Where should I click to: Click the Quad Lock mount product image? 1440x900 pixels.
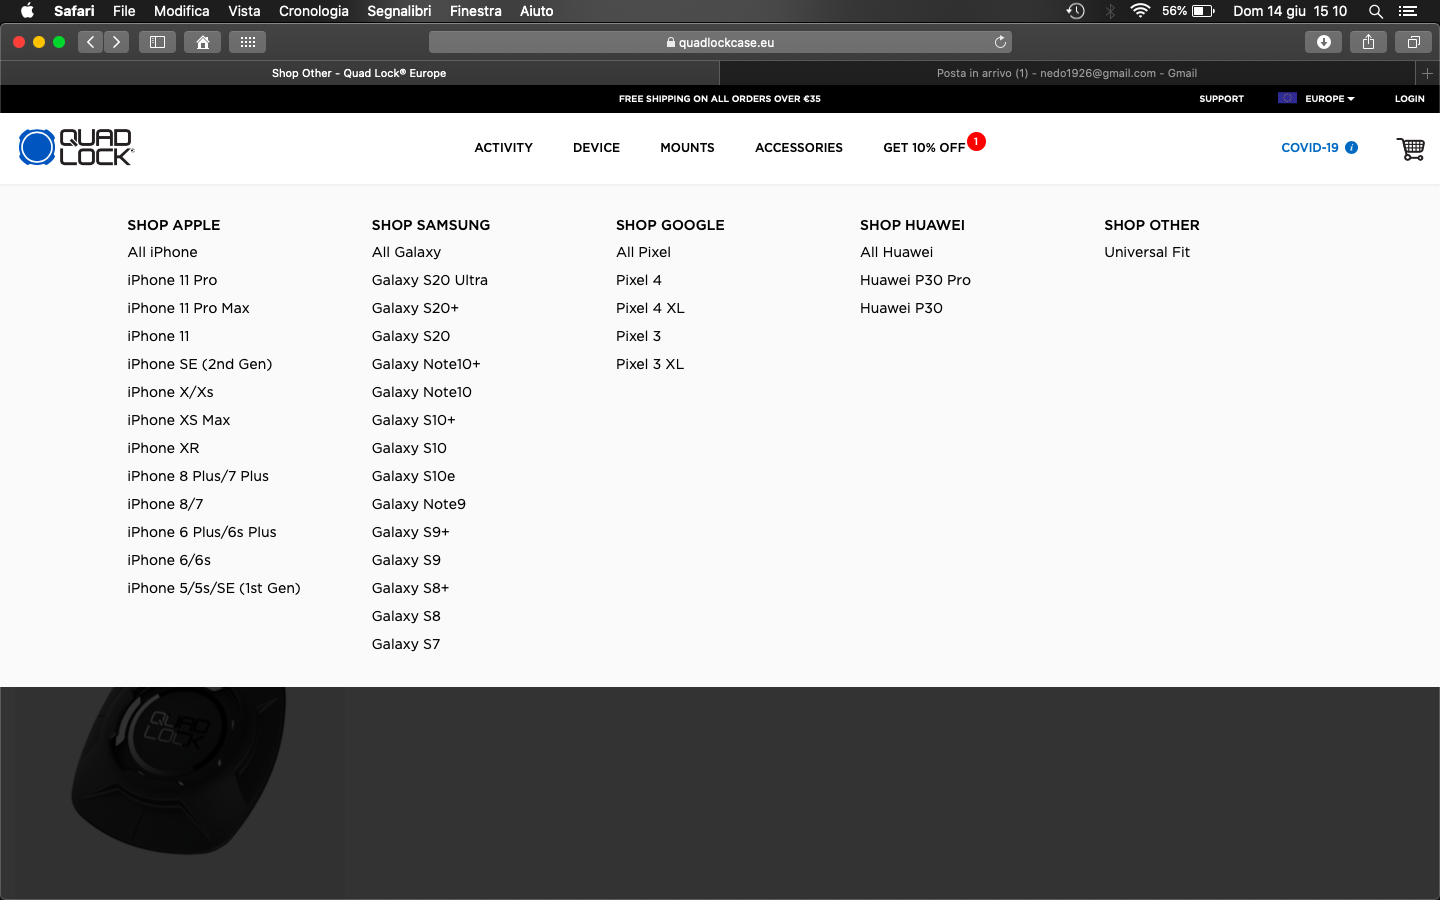tap(180, 770)
